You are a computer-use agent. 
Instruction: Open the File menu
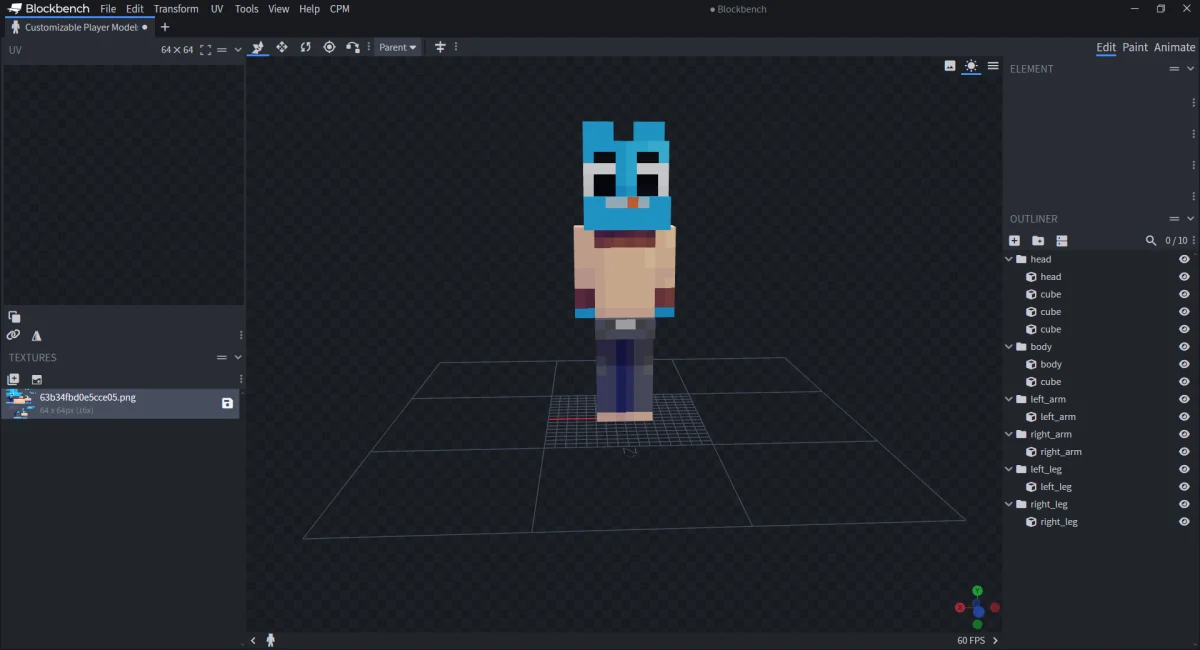pyautogui.click(x=108, y=9)
